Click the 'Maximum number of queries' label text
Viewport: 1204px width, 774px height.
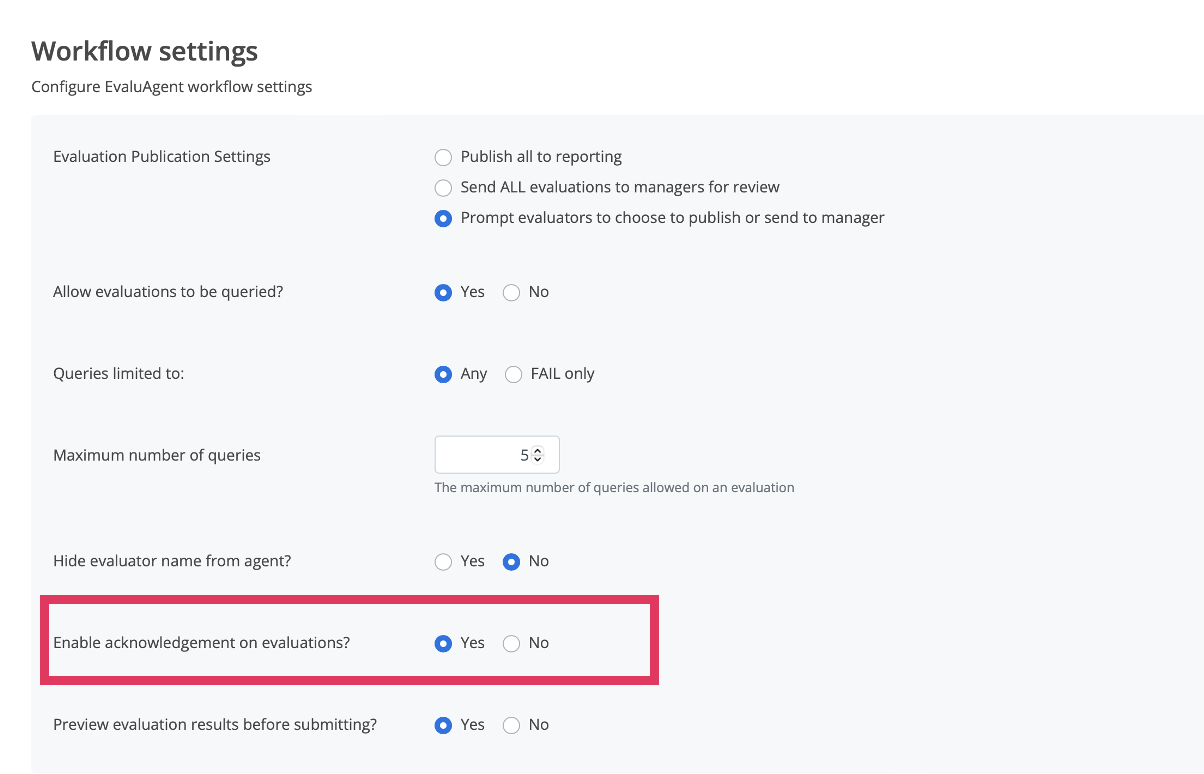pos(157,456)
